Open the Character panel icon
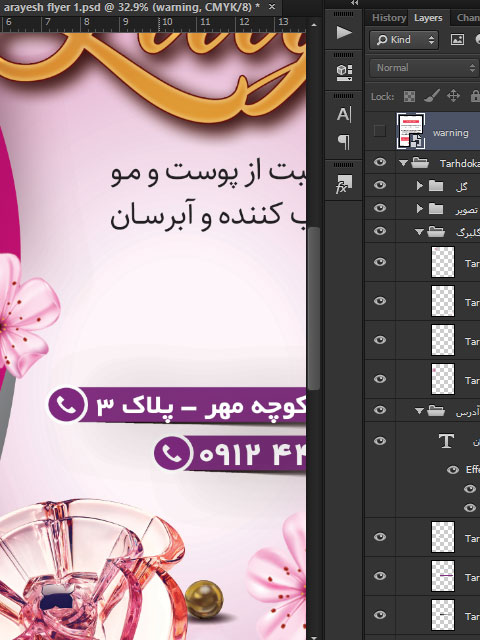Image resolution: width=480 pixels, height=640 pixels. coord(344,115)
